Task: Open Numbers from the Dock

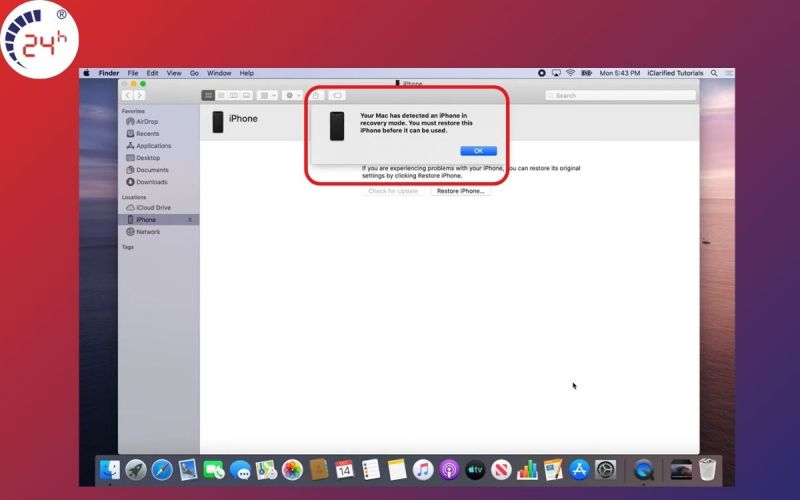Action: 527,469
